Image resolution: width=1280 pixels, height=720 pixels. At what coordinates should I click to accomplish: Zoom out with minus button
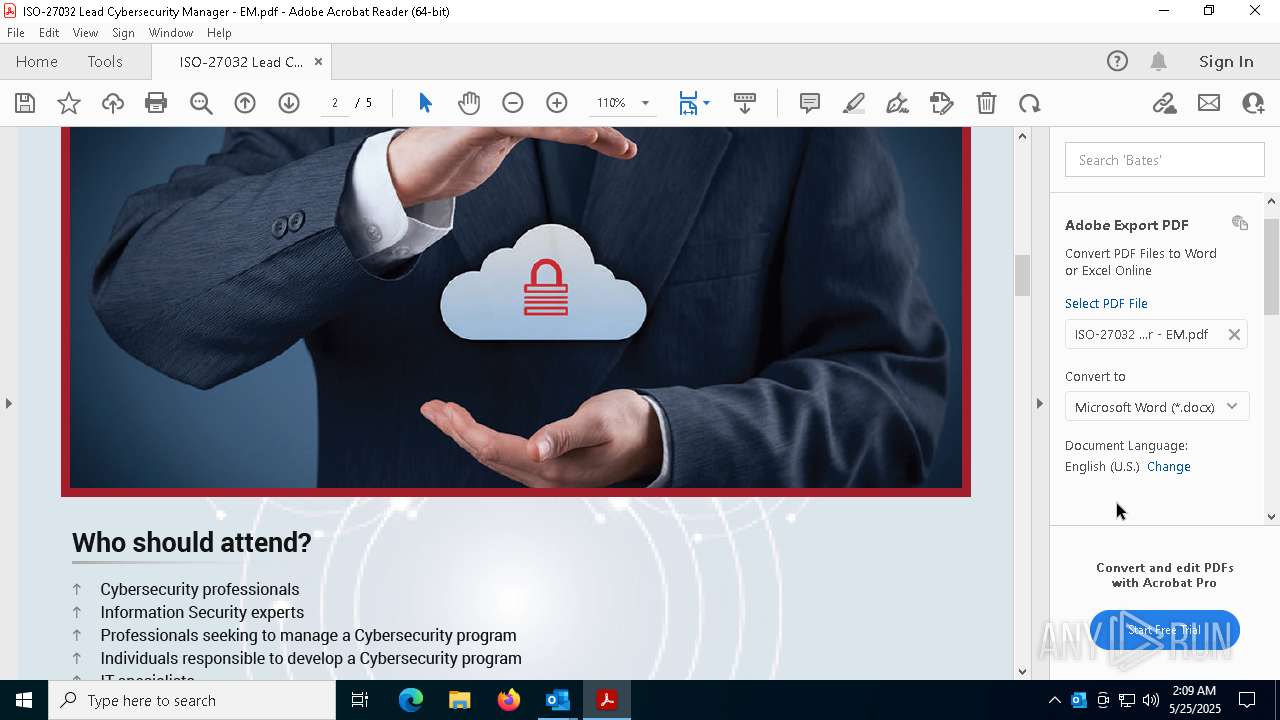tap(513, 103)
